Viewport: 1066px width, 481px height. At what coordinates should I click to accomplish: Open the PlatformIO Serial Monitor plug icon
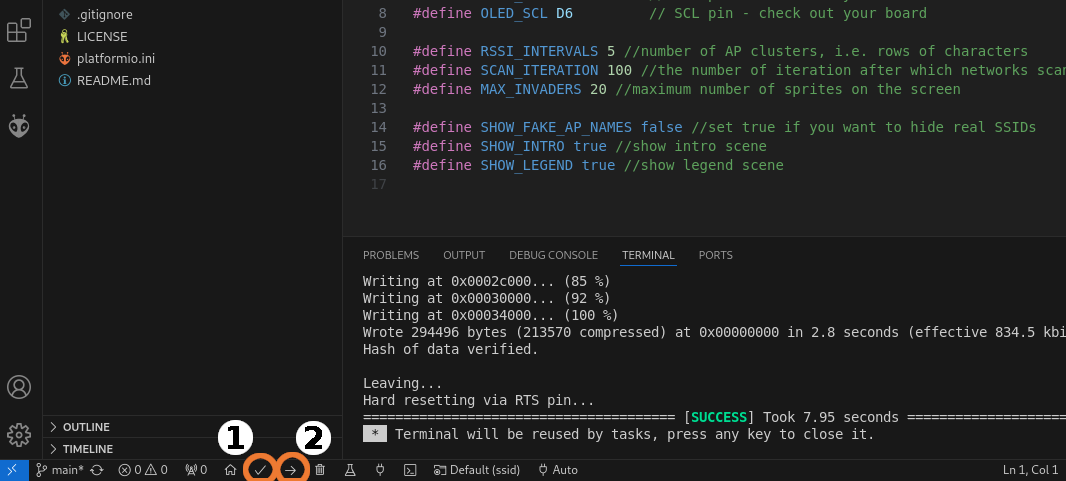point(380,469)
